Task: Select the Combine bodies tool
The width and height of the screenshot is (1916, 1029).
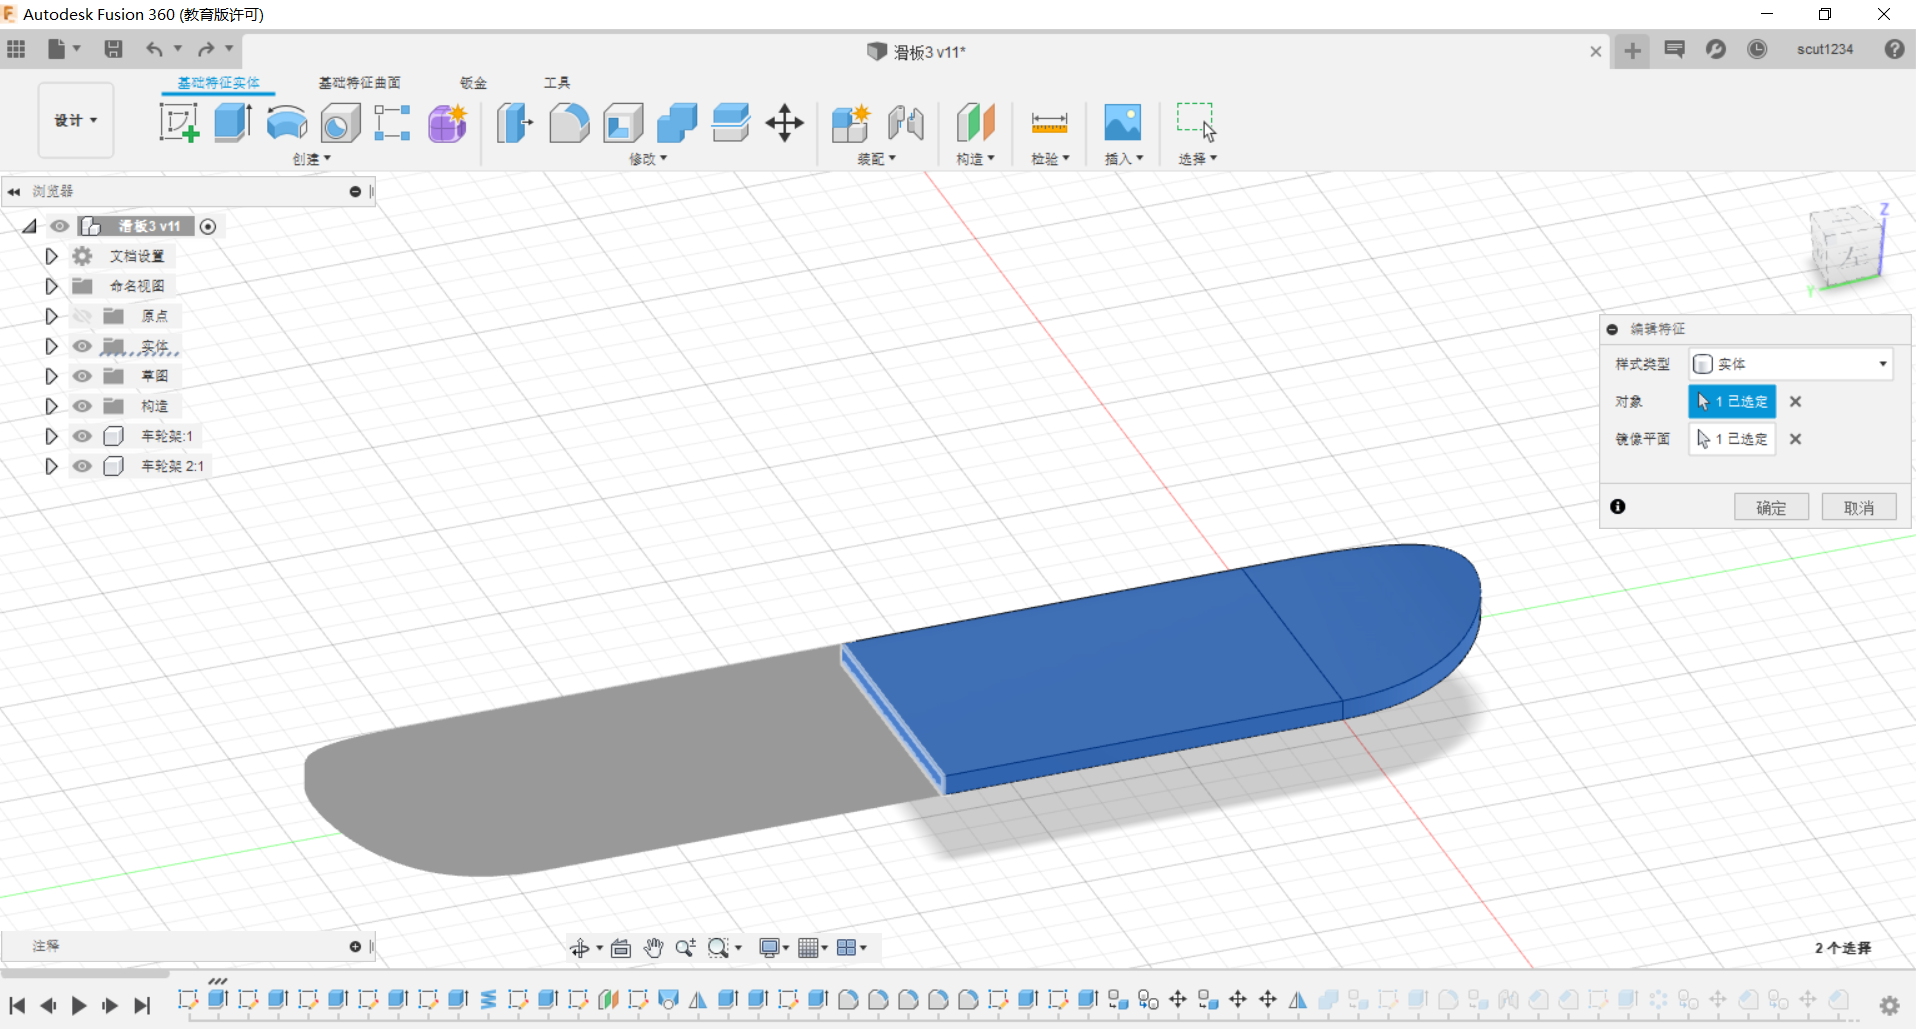Action: (x=677, y=123)
